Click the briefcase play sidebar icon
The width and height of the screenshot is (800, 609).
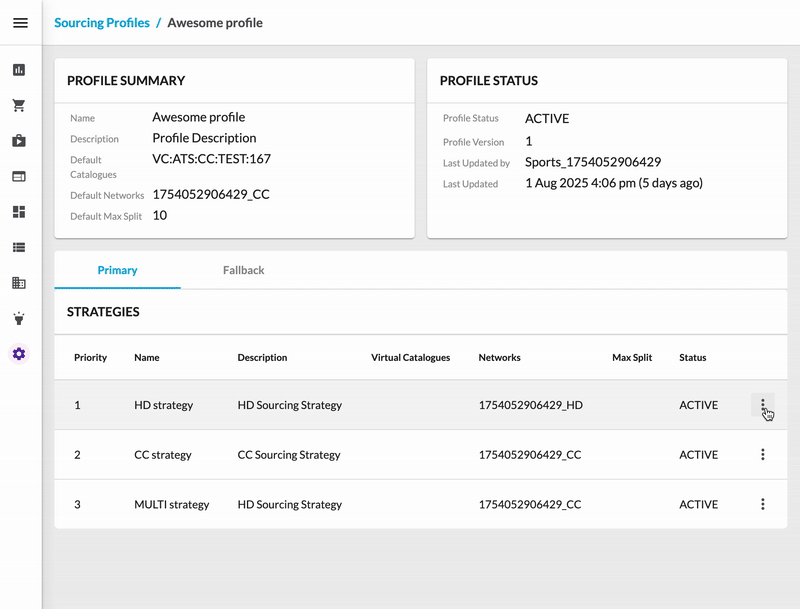19,141
